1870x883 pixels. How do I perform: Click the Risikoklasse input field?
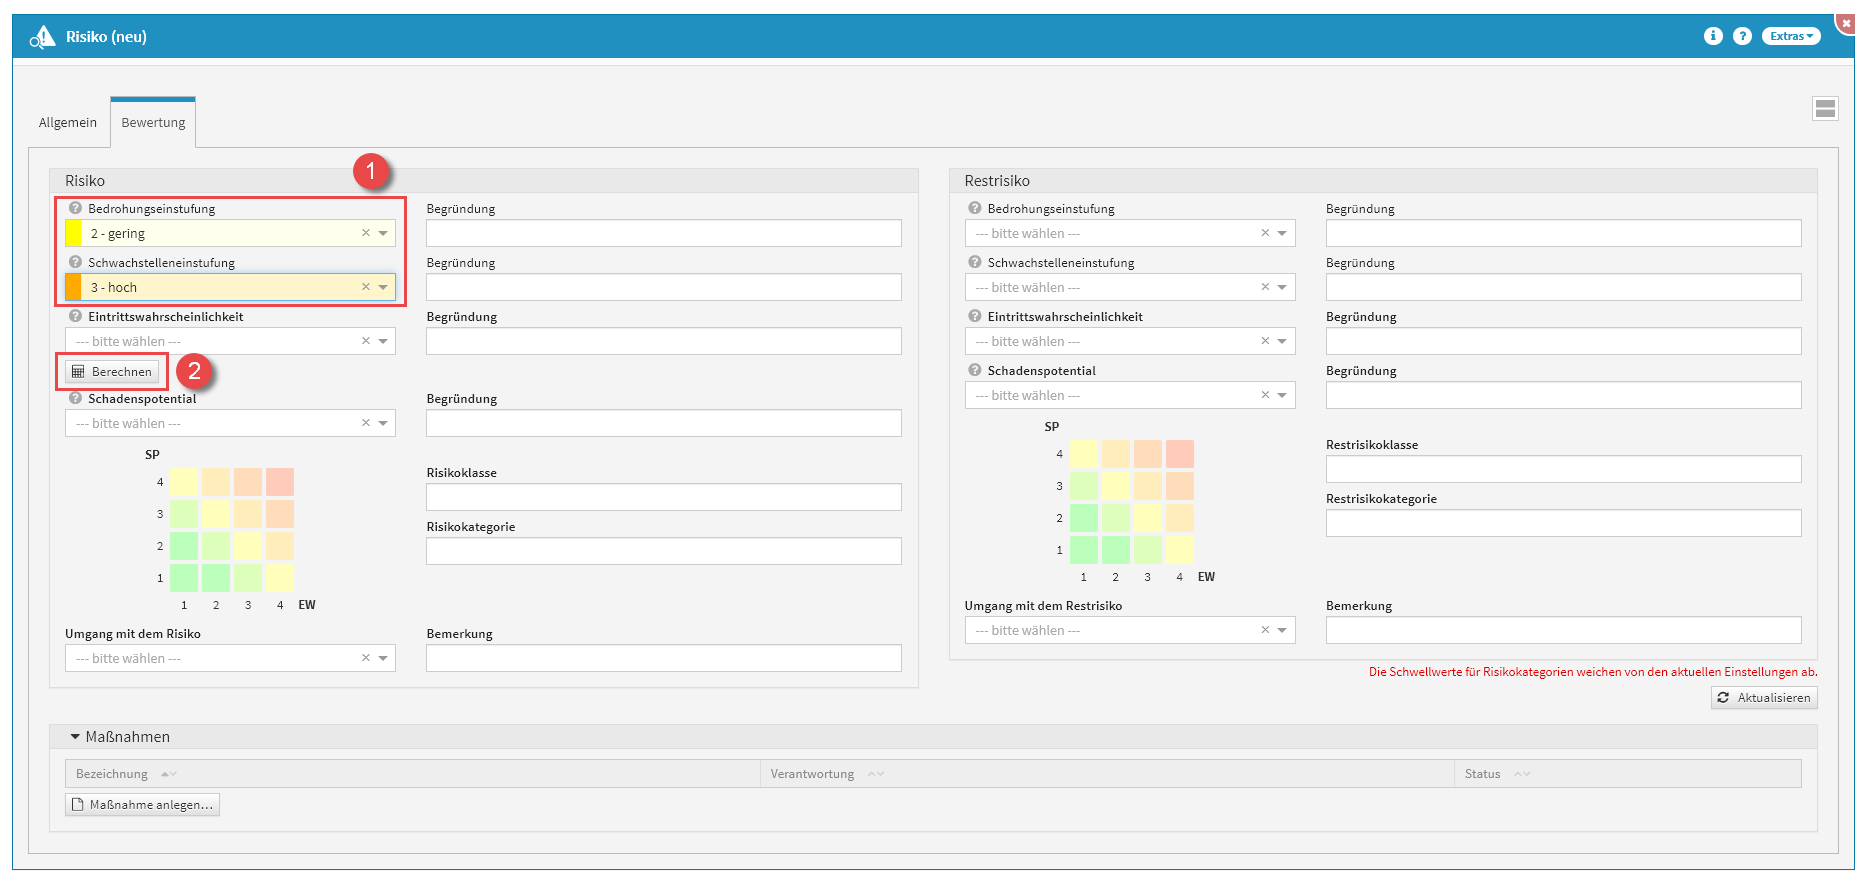[663, 497]
